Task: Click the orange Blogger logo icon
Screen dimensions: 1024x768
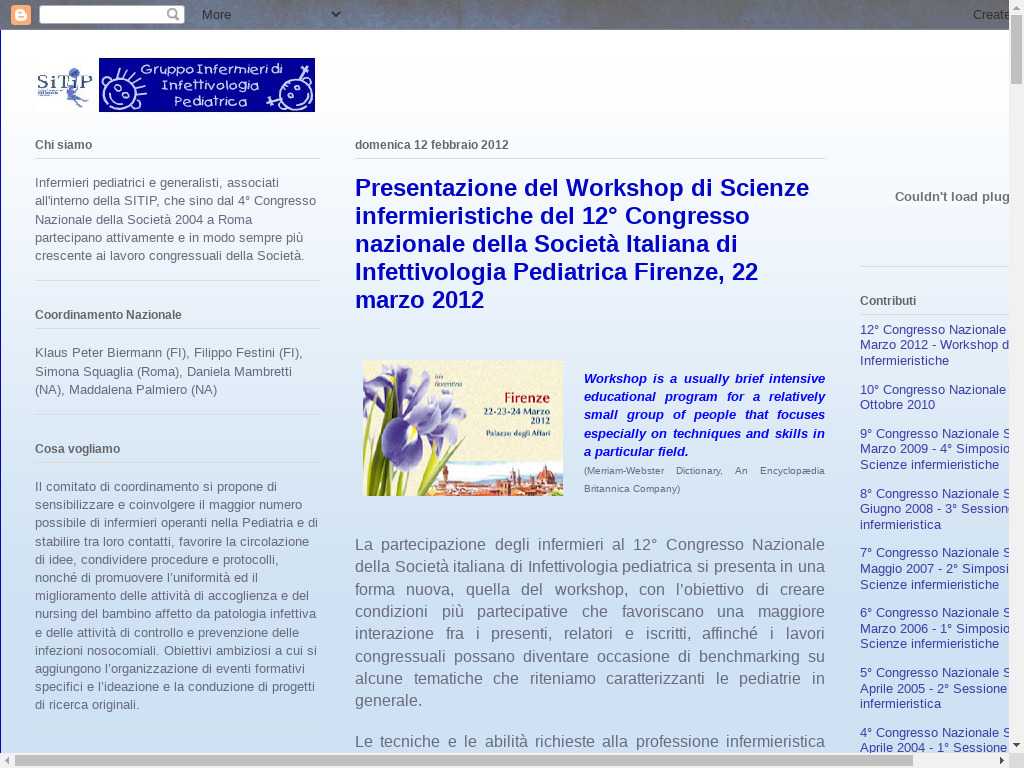Action: click(21, 15)
